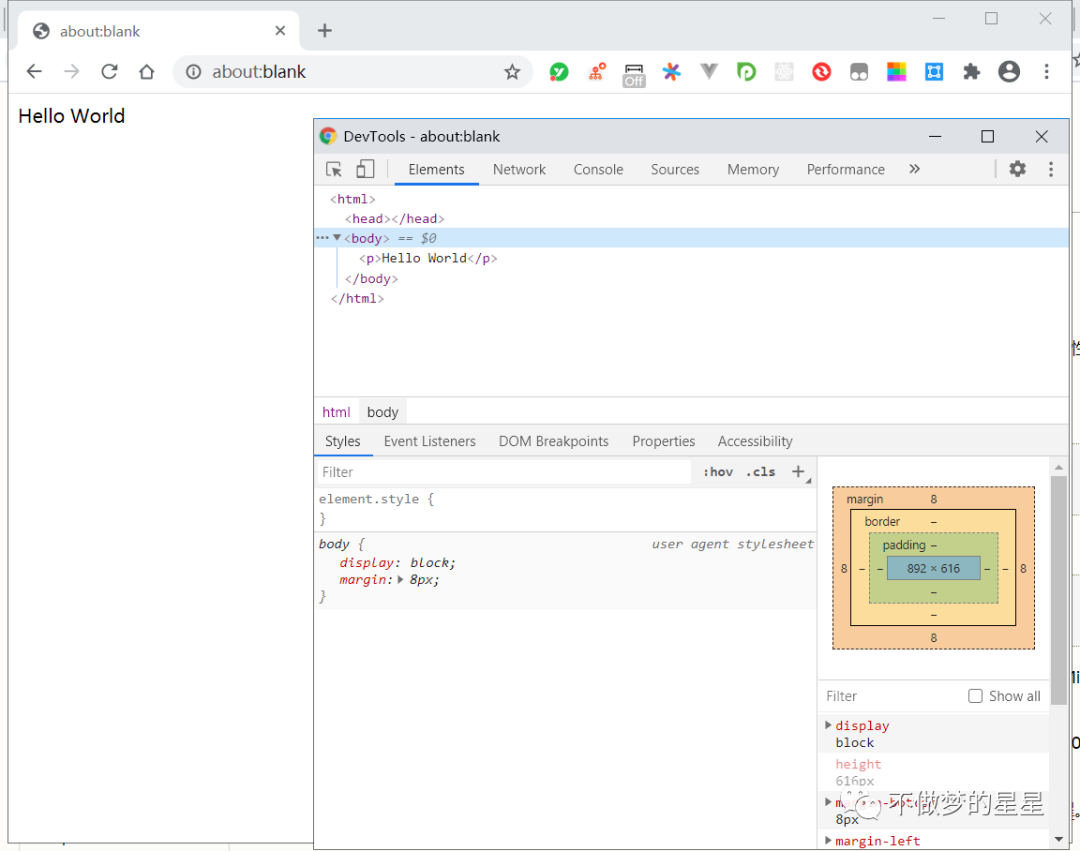Click the site information icon in address bar
The image size is (1080, 851).
(194, 72)
